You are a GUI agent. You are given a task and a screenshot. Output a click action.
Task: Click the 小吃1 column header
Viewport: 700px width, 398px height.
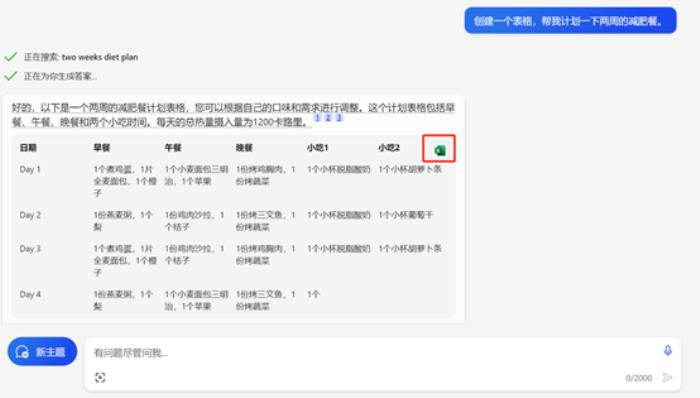point(317,148)
